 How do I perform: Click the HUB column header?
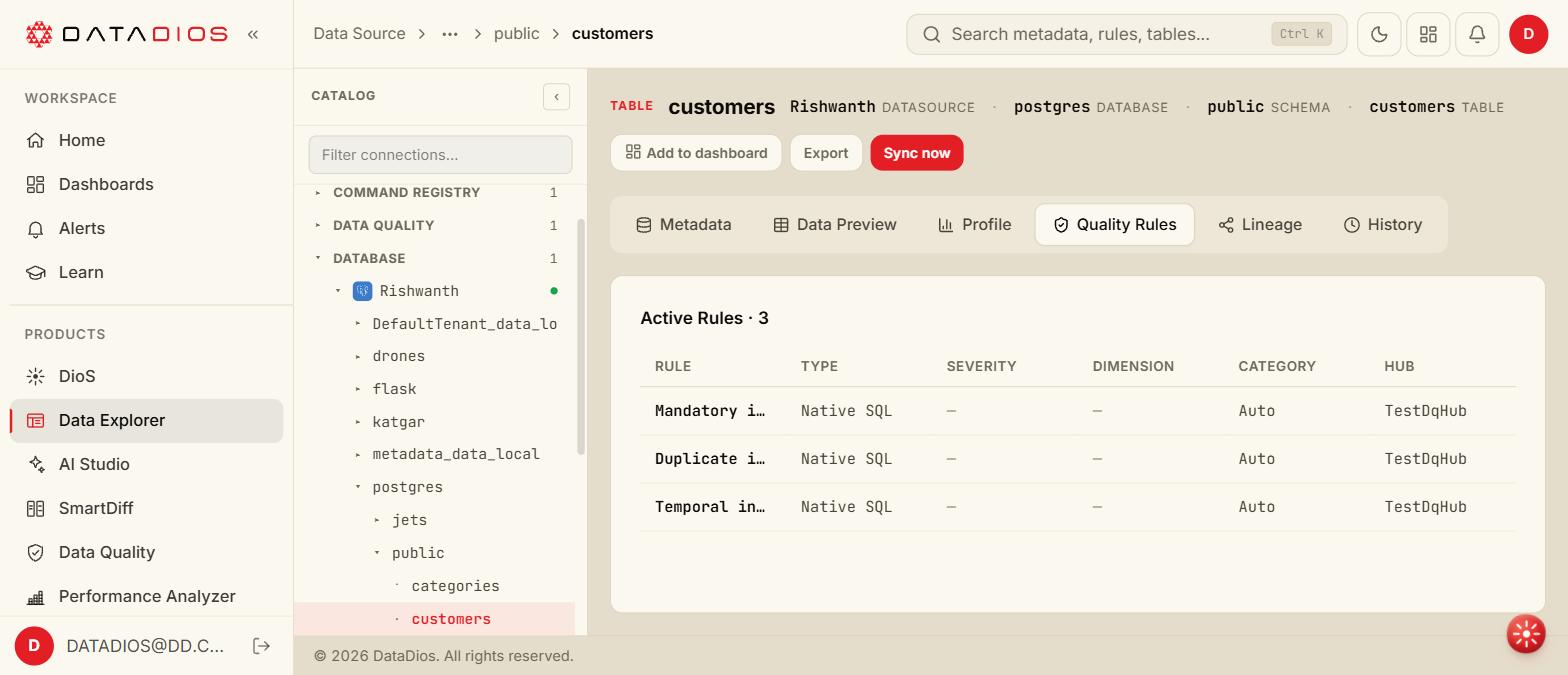tap(1399, 366)
